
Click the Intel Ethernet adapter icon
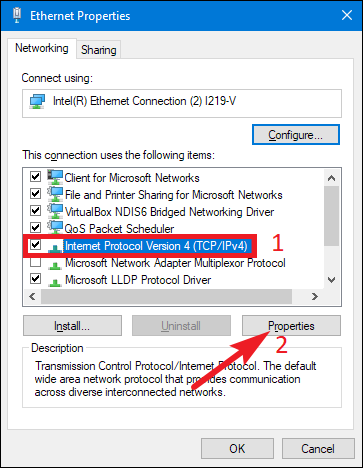(37, 101)
